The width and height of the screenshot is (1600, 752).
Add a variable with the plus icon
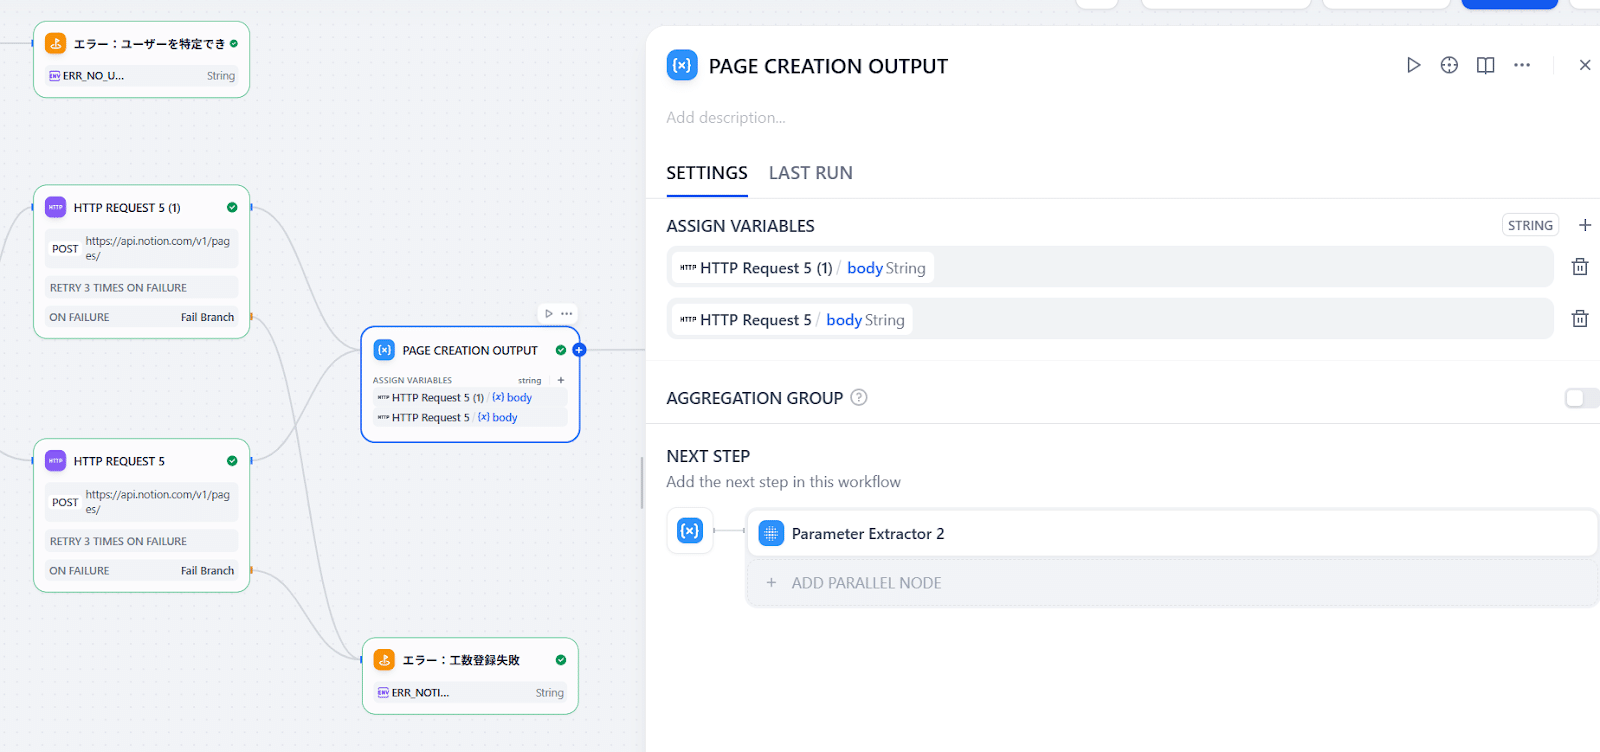(x=1585, y=225)
